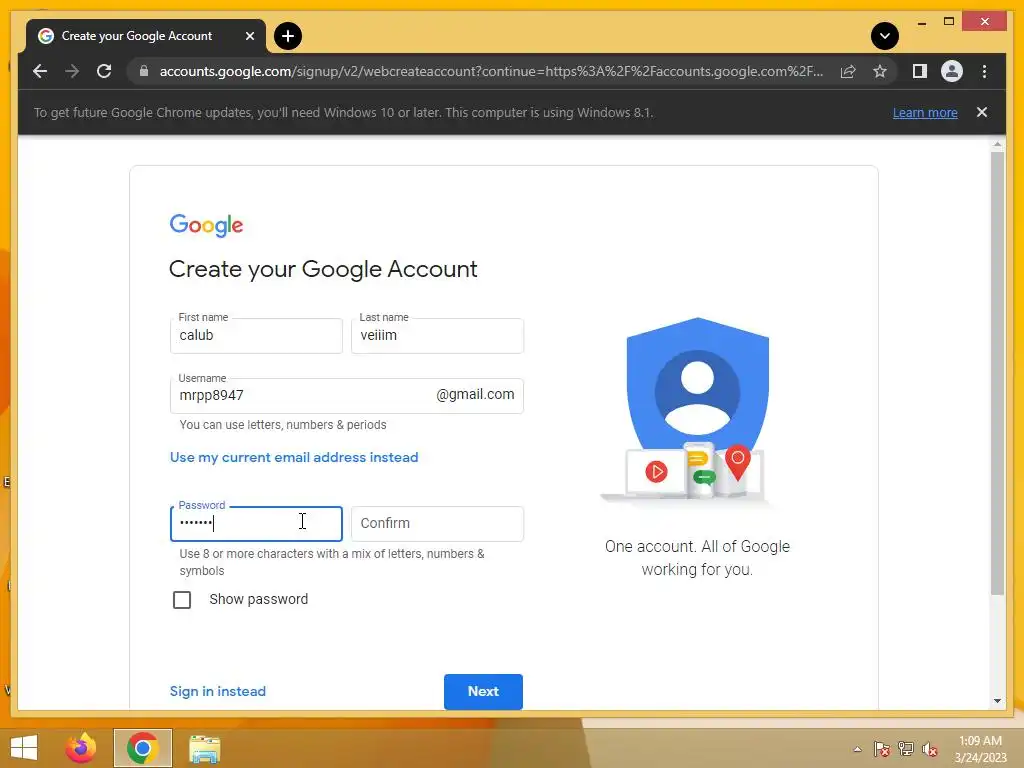Click the scrollbar up arrow
The image size is (1024, 768).
[997, 144]
